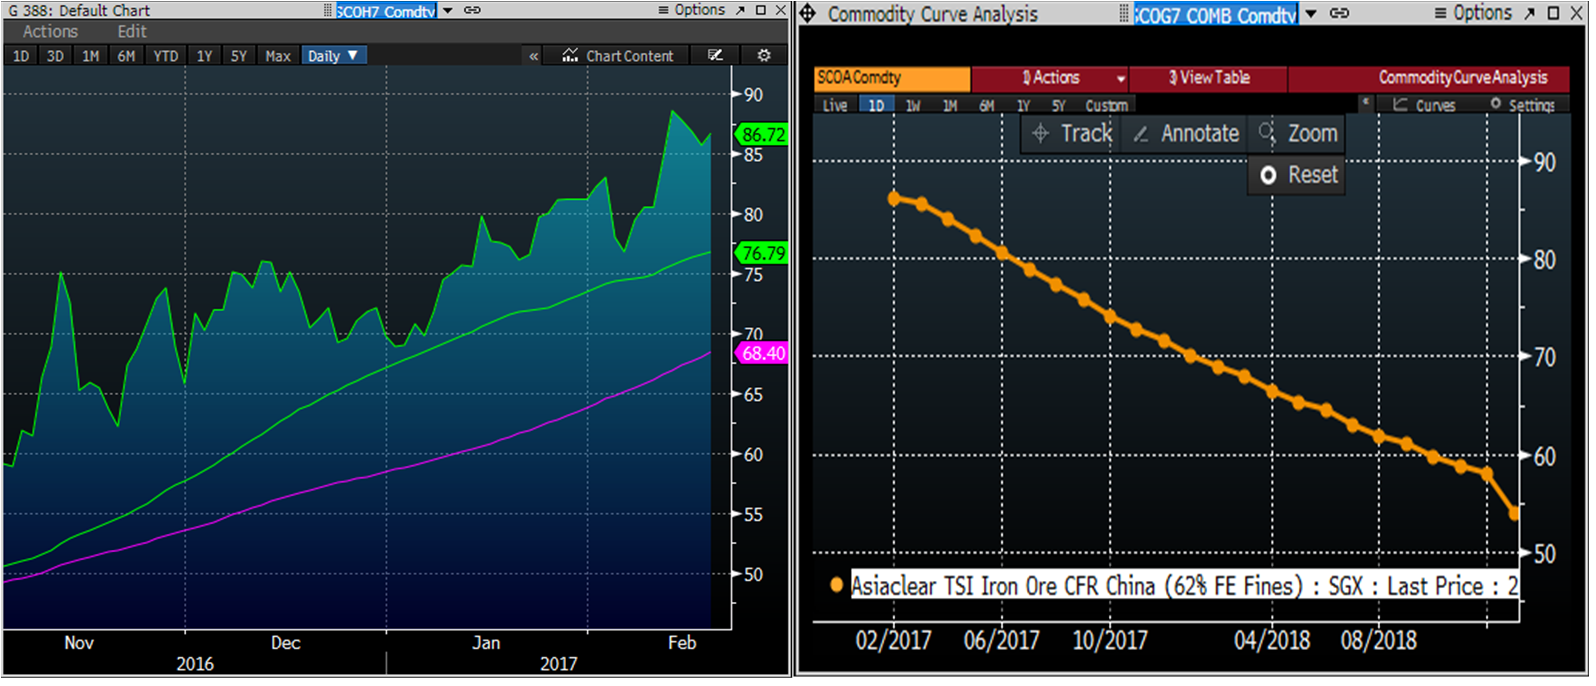Image resolution: width=1596 pixels, height=686 pixels.
Task: Click the move-panel crosshair icon at top left
Action: tap(808, 14)
